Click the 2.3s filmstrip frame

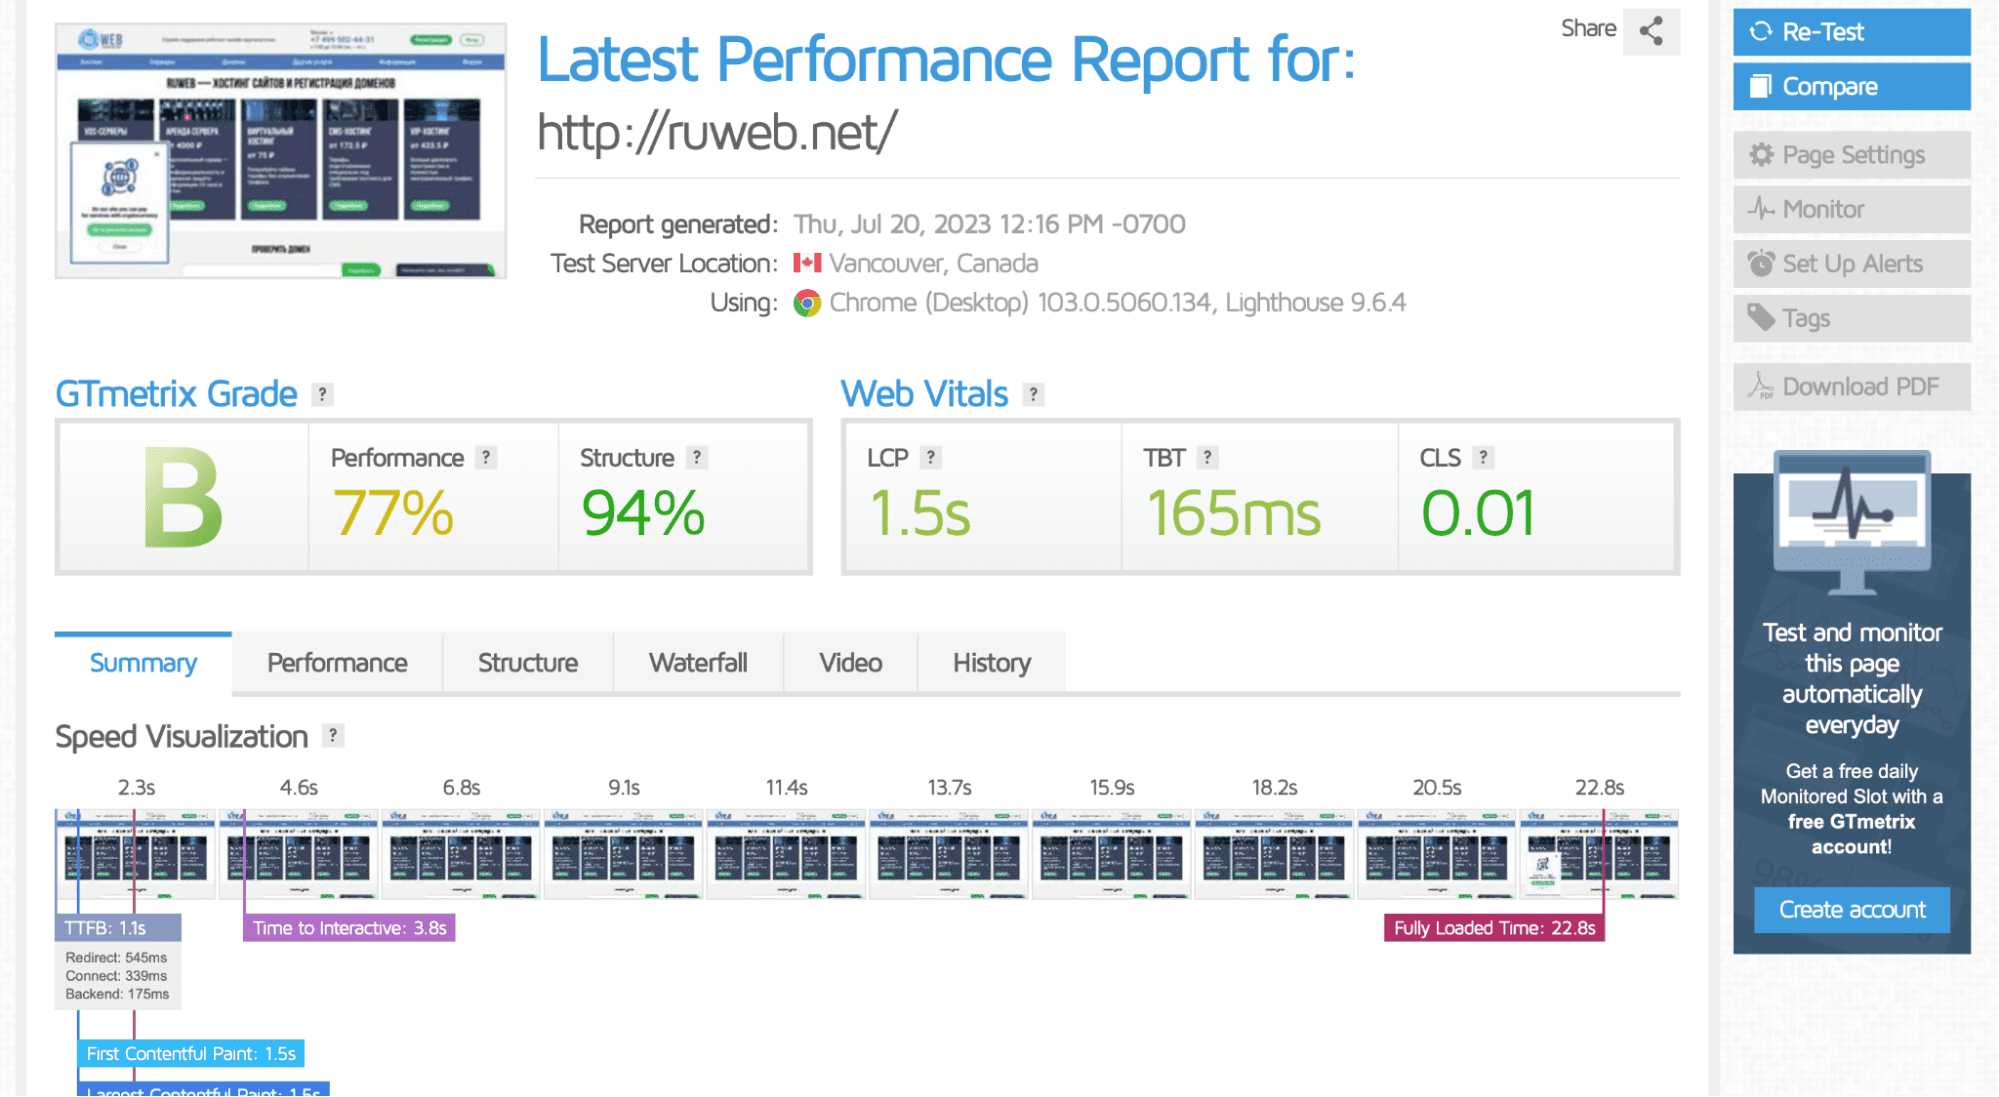point(135,854)
